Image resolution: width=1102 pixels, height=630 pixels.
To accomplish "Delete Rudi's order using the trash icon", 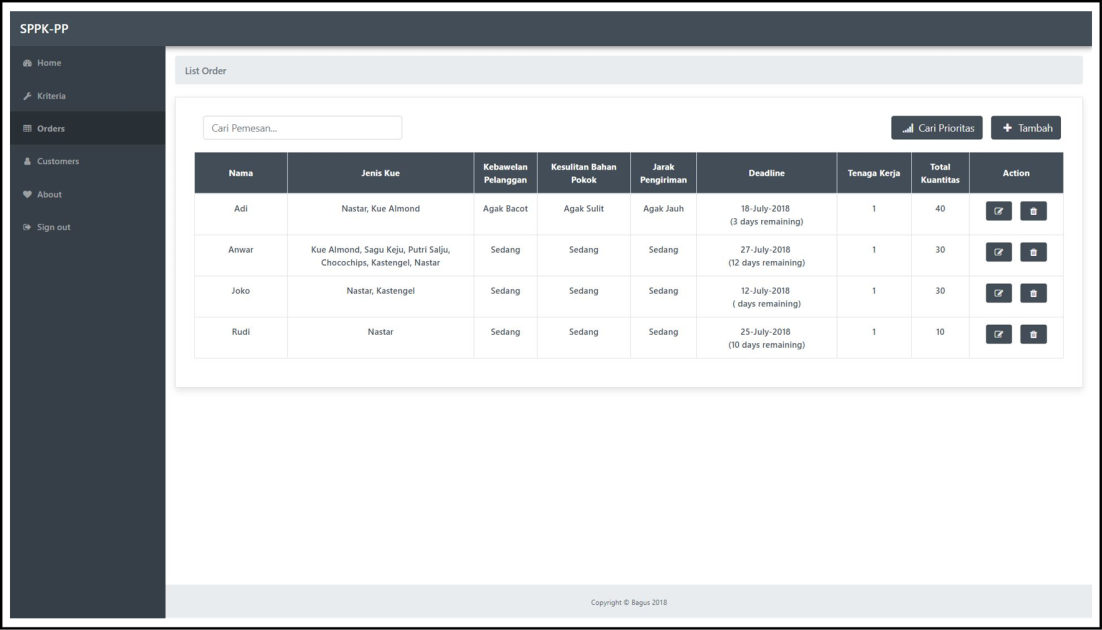I will point(1033,334).
